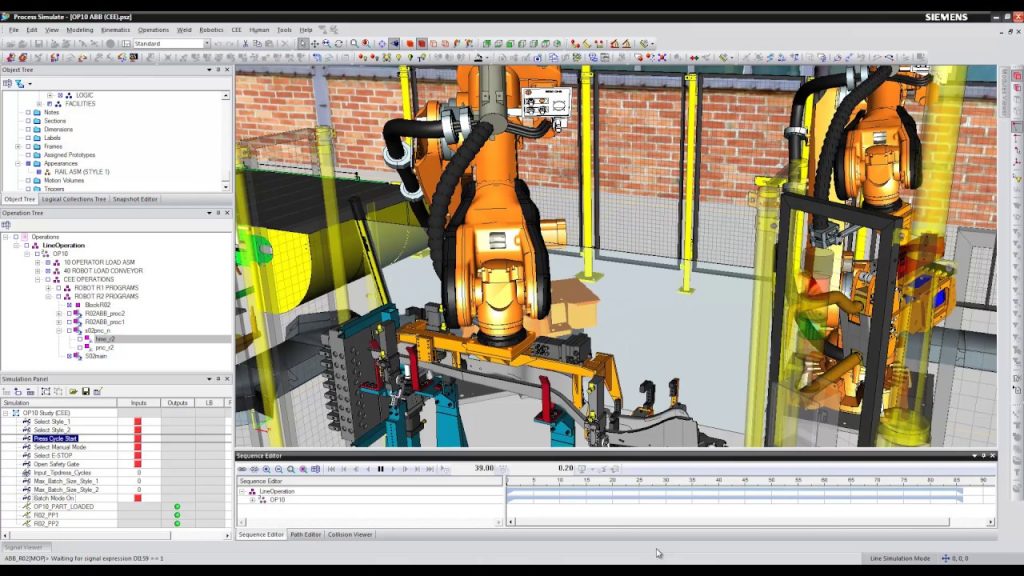The image size is (1024, 576).
Task: Open a stored study via Simulation Panel folder icon
Action: [x=73, y=392]
